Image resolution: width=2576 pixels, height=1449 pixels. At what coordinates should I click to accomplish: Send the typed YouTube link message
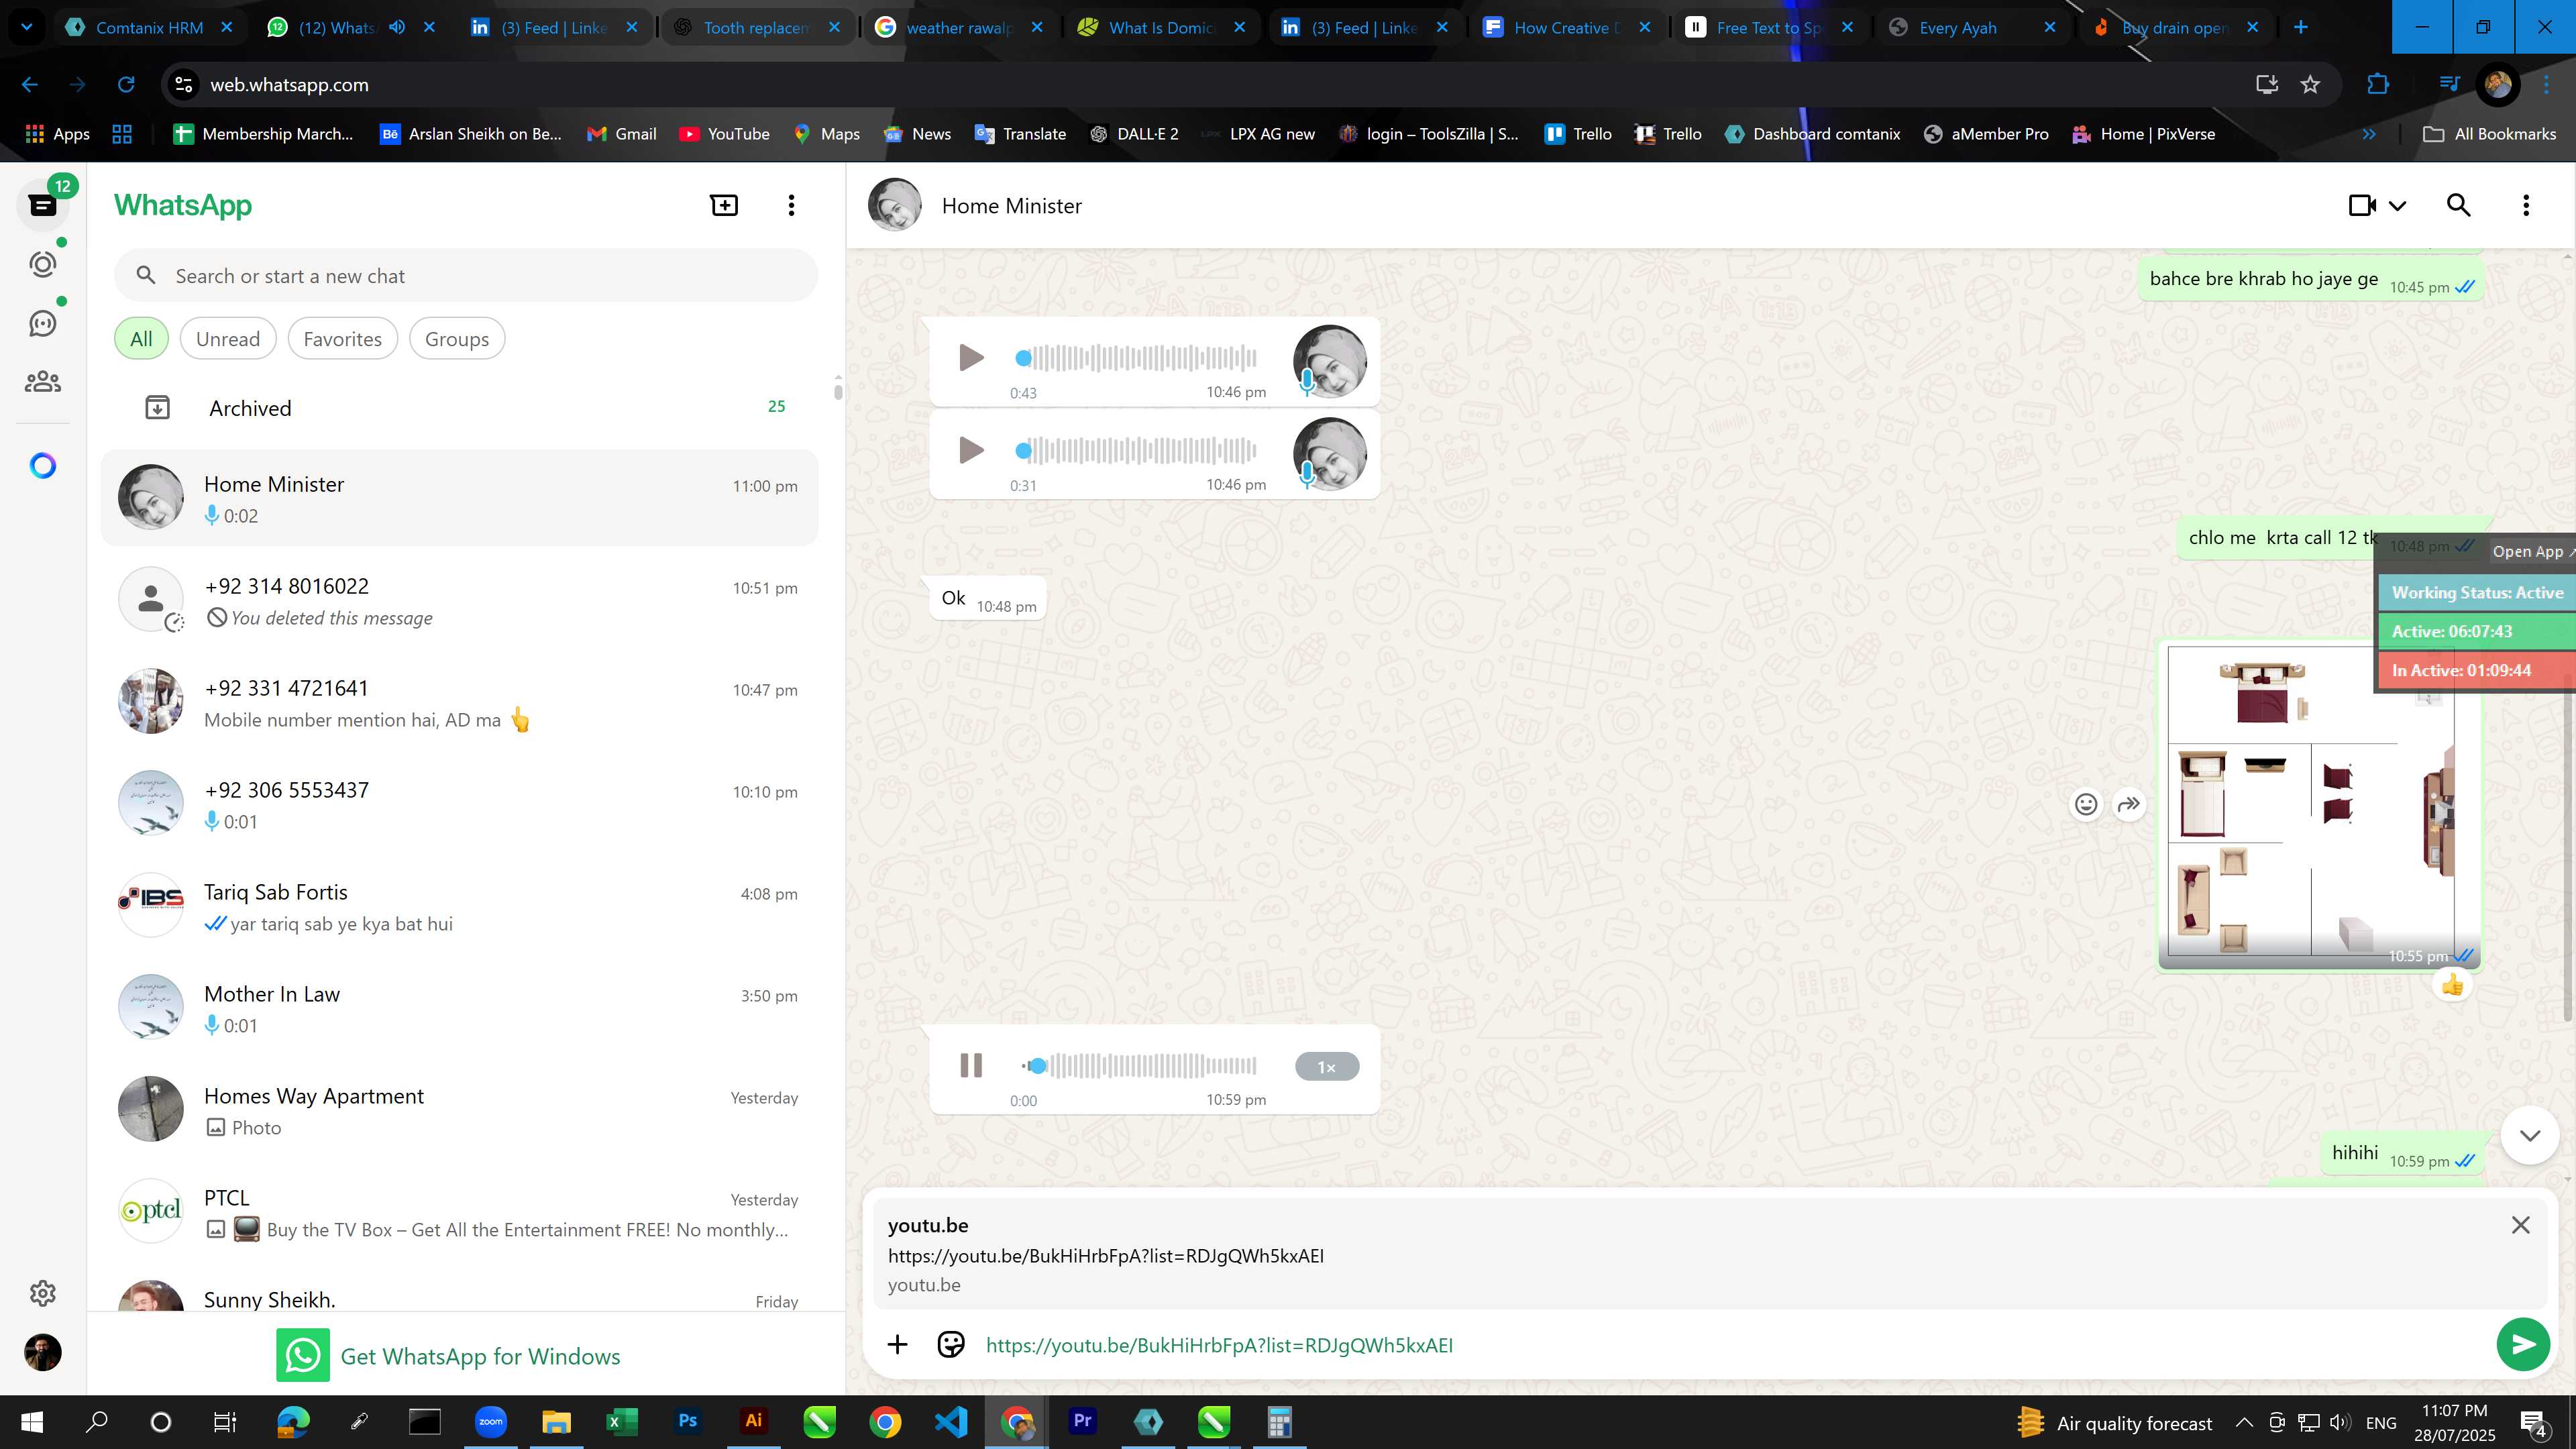(x=2523, y=1345)
